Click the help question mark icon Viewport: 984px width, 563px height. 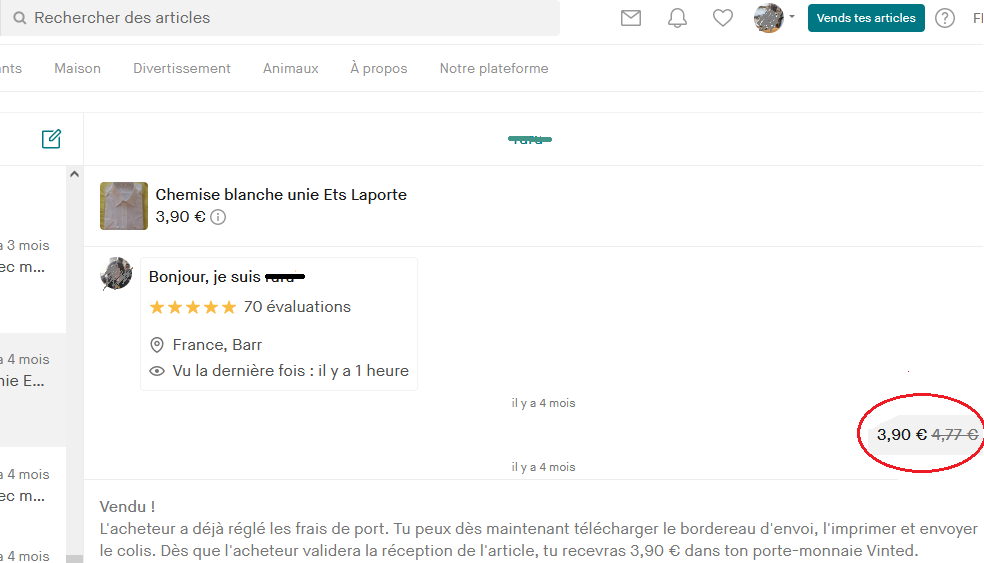click(x=945, y=18)
